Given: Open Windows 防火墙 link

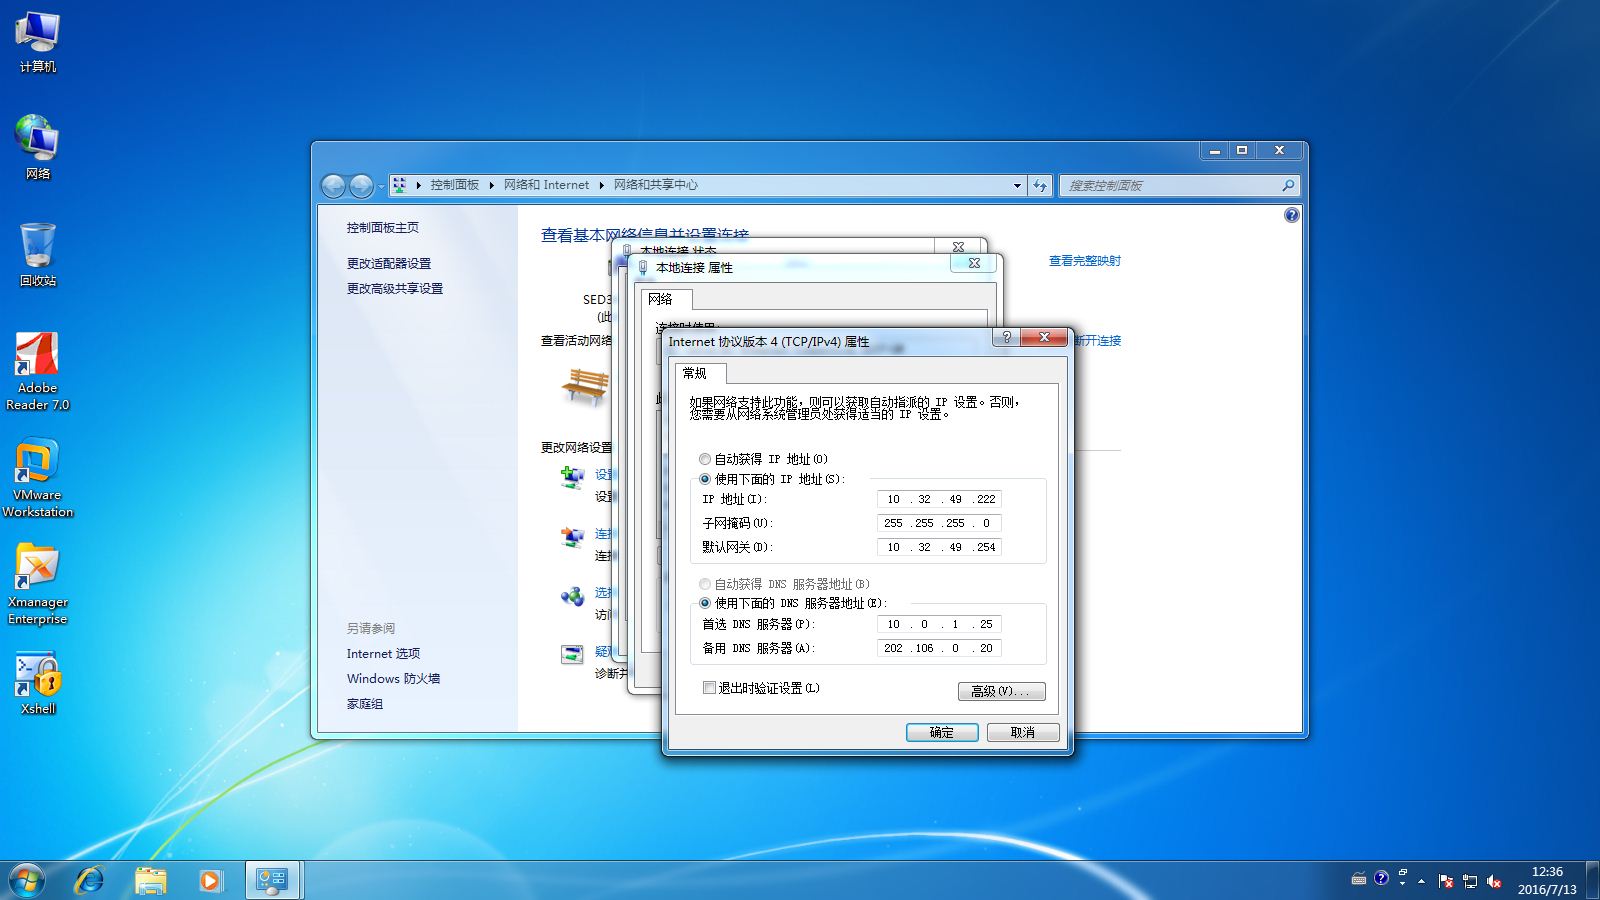Looking at the screenshot, I should coord(393,678).
